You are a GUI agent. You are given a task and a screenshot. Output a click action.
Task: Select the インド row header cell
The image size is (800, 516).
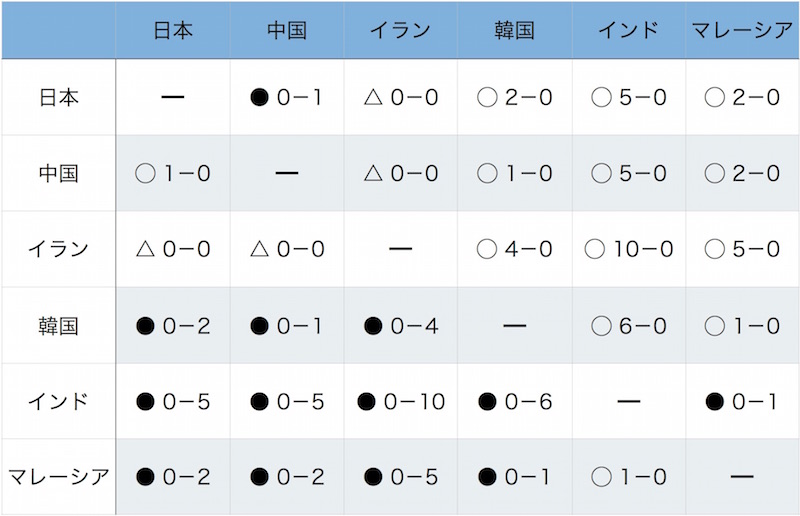pyautogui.click(x=58, y=402)
